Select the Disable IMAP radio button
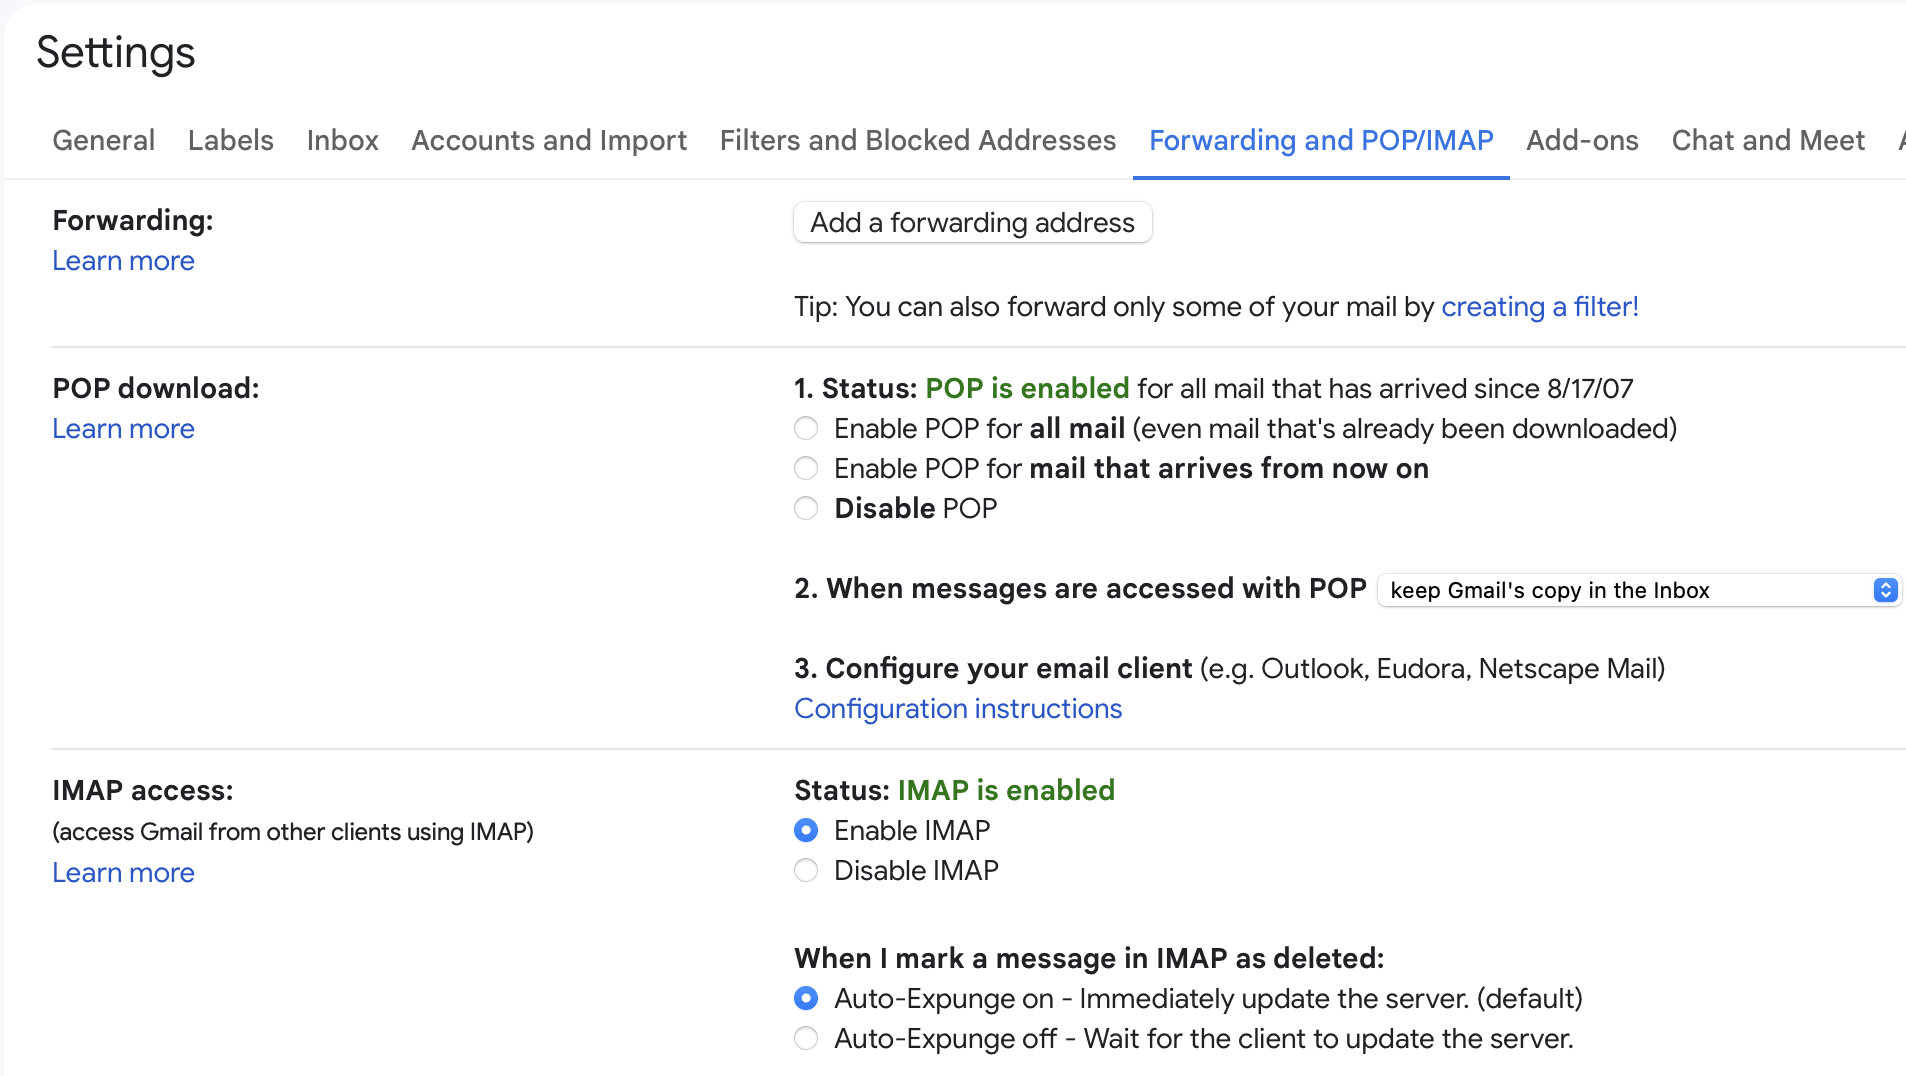Viewport: 1906px width, 1076px height. (x=806, y=871)
